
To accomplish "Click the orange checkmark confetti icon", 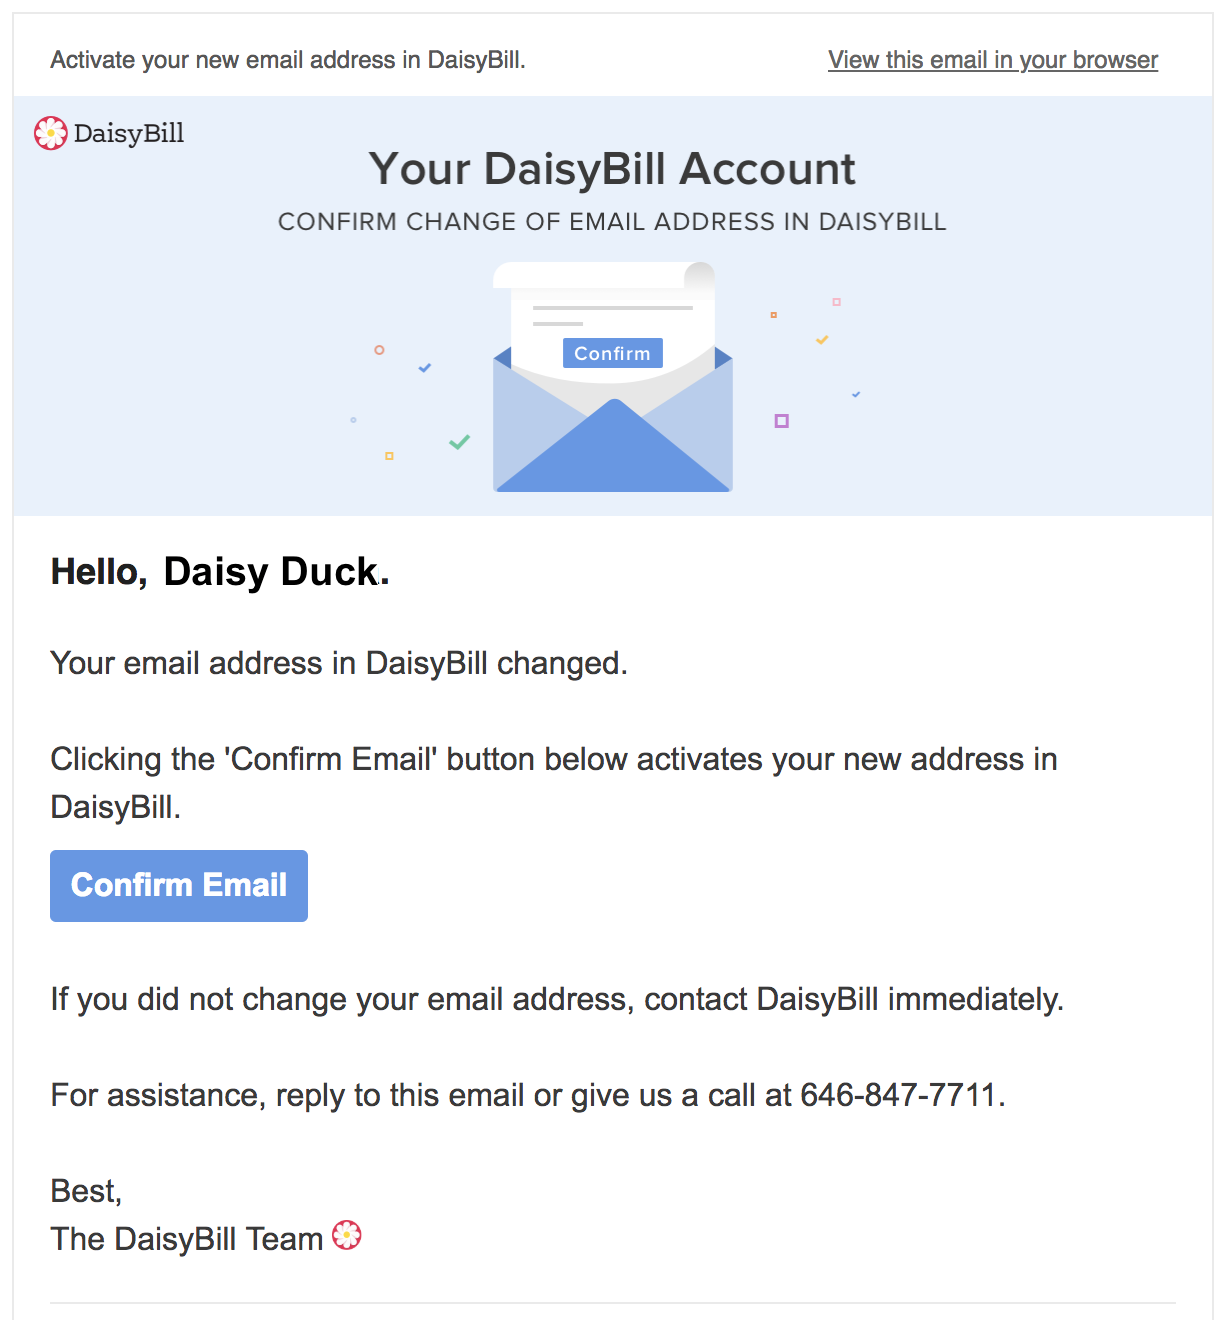I will tap(822, 340).
